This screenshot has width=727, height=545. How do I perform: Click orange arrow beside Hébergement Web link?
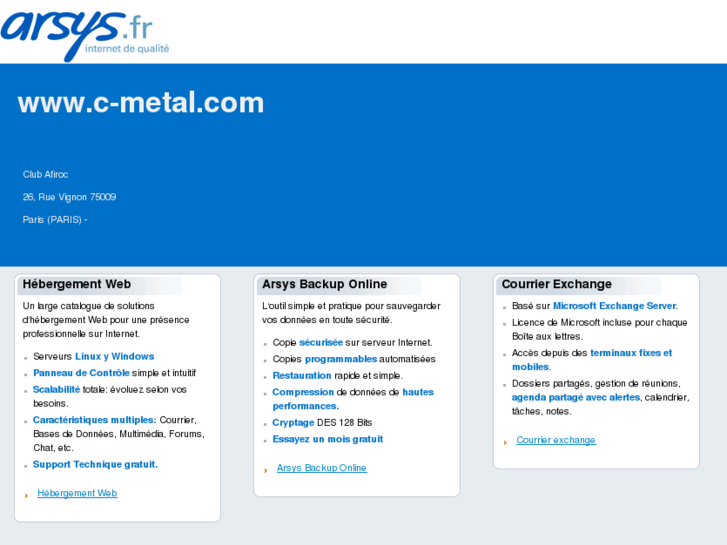(x=26, y=496)
